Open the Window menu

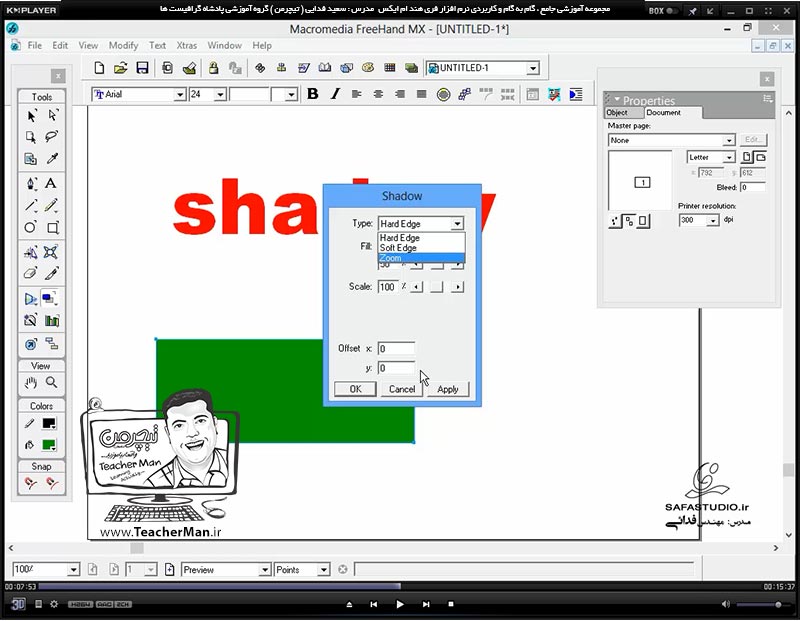click(x=224, y=45)
